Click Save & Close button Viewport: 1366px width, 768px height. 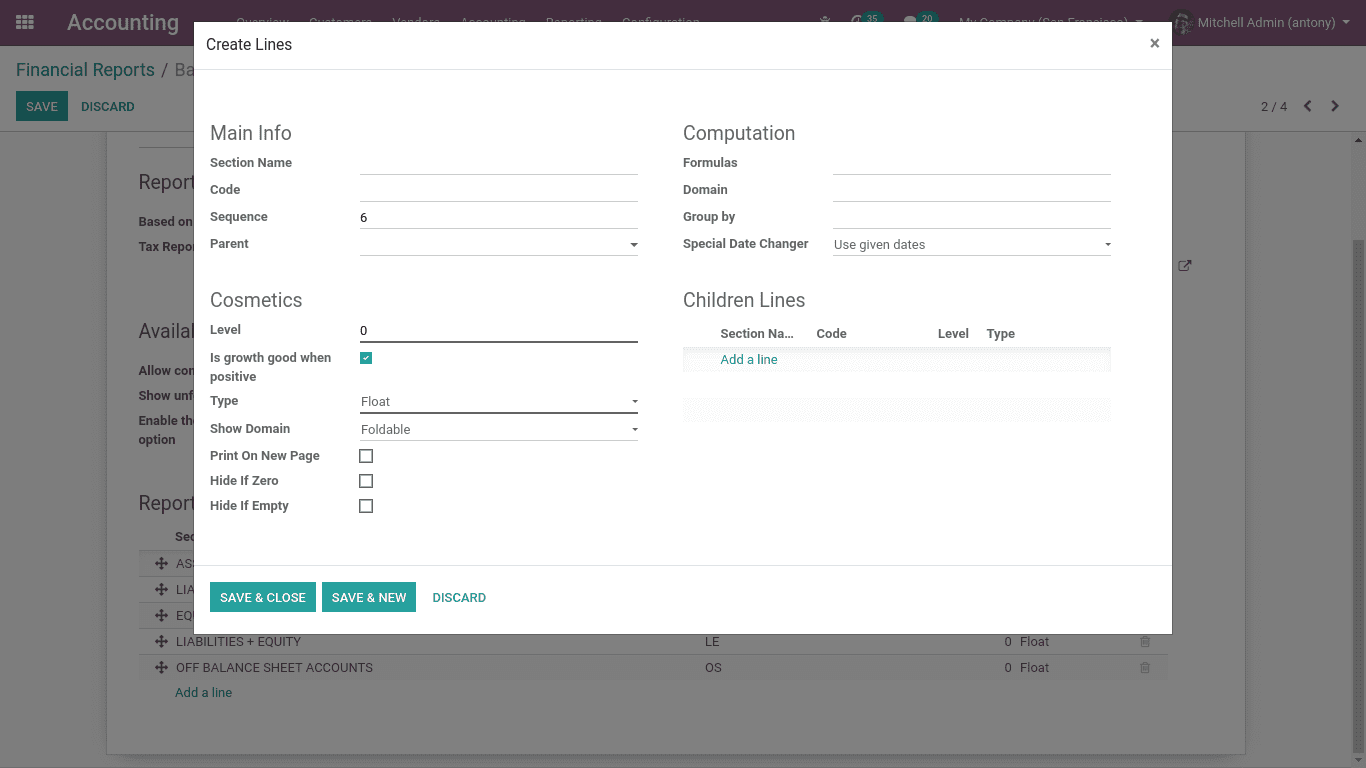pos(263,597)
